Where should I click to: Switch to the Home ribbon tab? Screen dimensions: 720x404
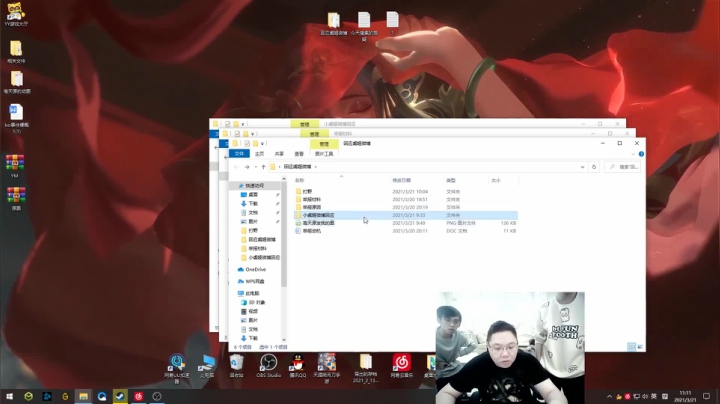point(259,154)
